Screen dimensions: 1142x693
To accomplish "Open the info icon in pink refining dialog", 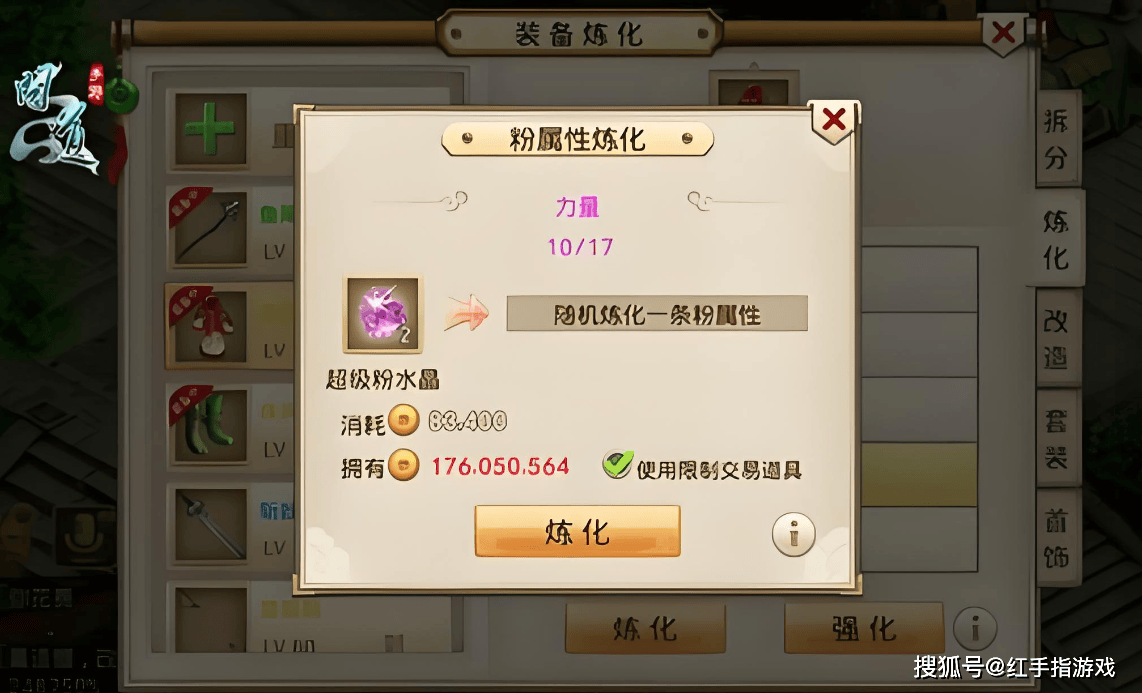I will pyautogui.click(x=793, y=534).
